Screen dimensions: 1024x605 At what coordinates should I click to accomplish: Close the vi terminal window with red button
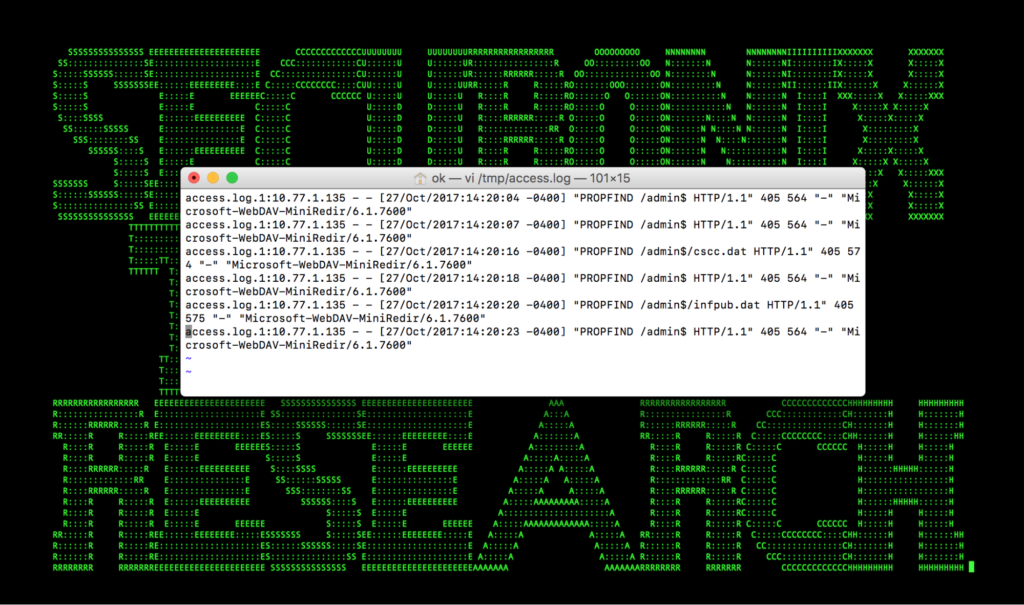pyautogui.click(x=194, y=178)
